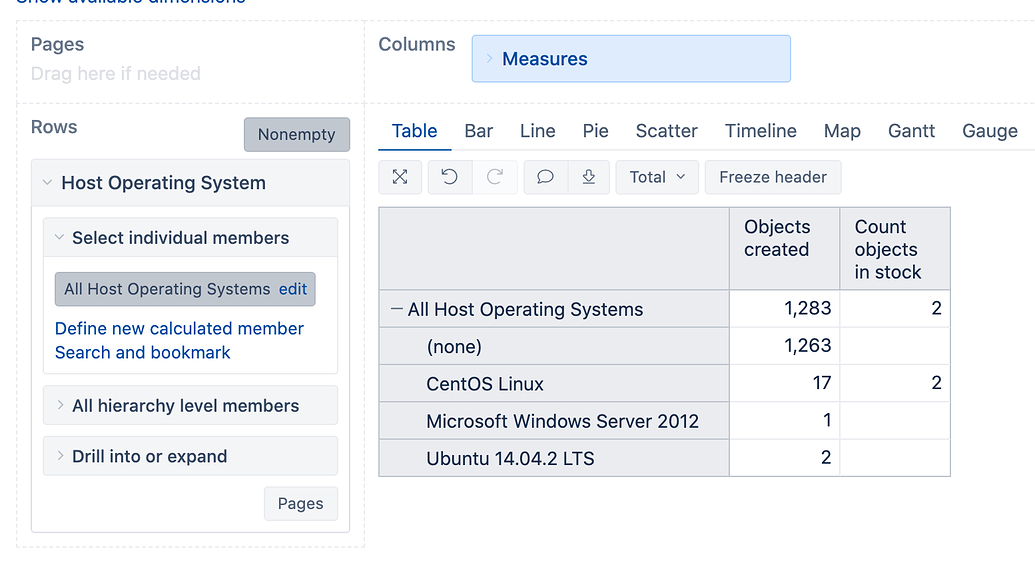This screenshot has width=1035, height=564.
Task: Collapse All Host Operating Systems row
Action: (397, 310)
